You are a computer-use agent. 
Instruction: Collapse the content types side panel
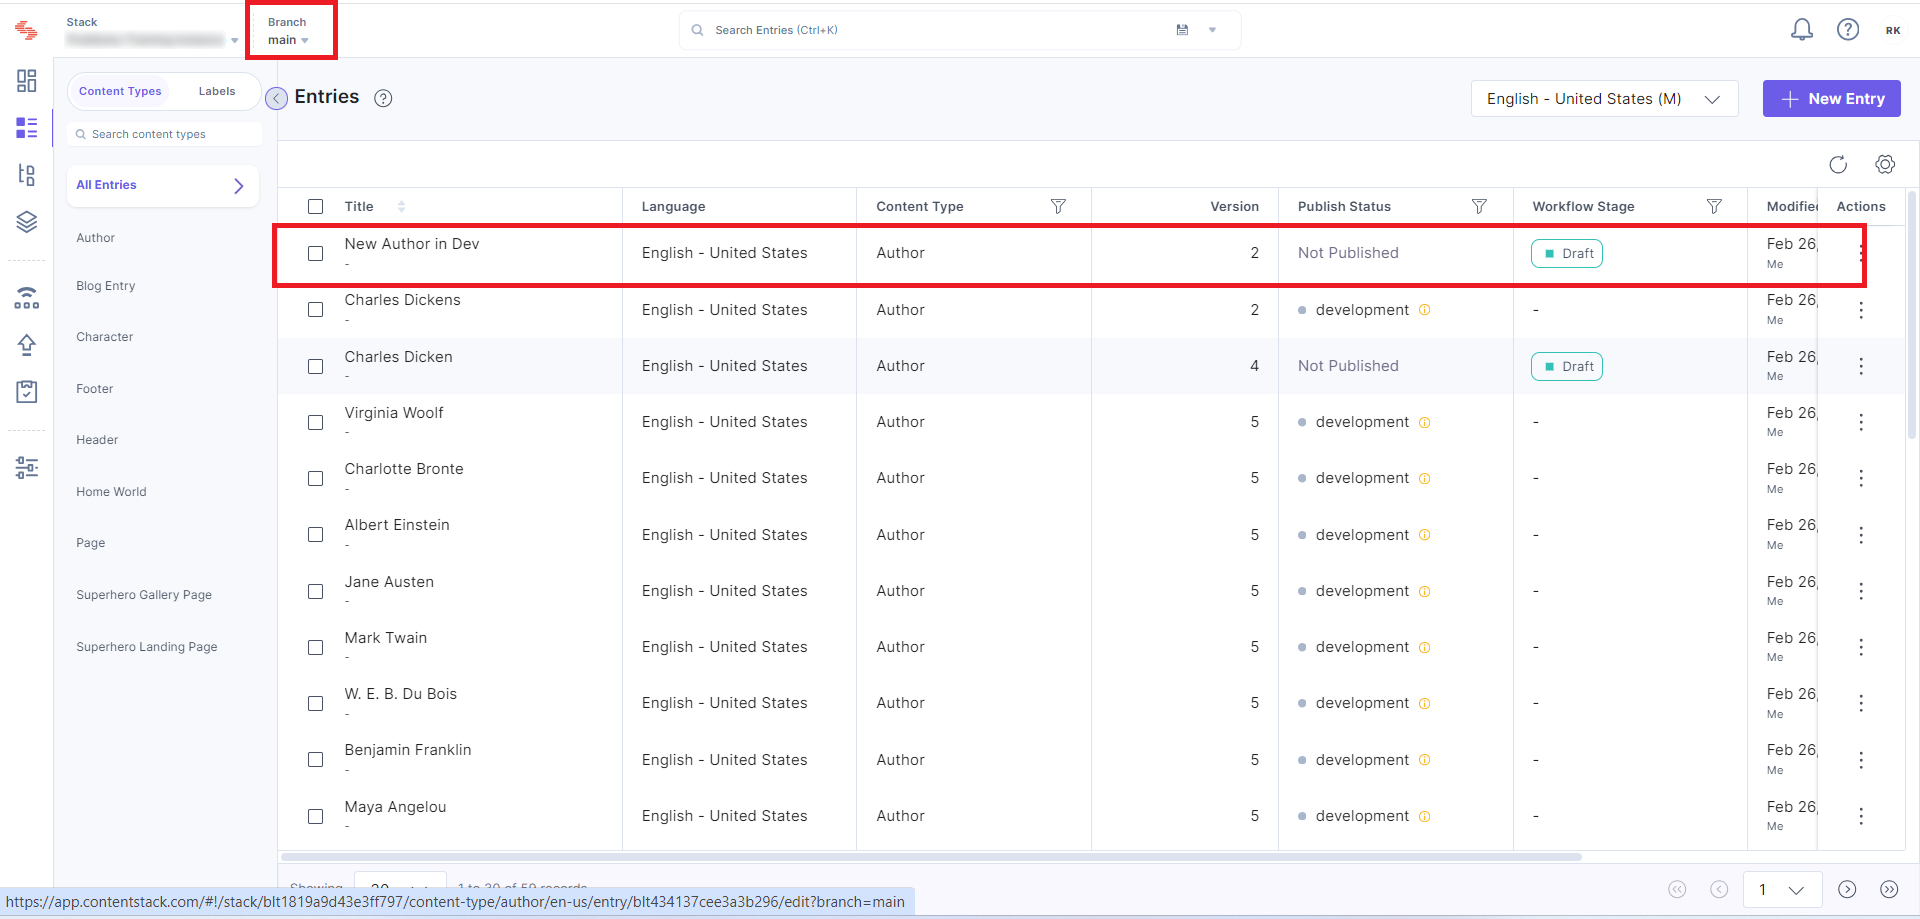point(277,98)
